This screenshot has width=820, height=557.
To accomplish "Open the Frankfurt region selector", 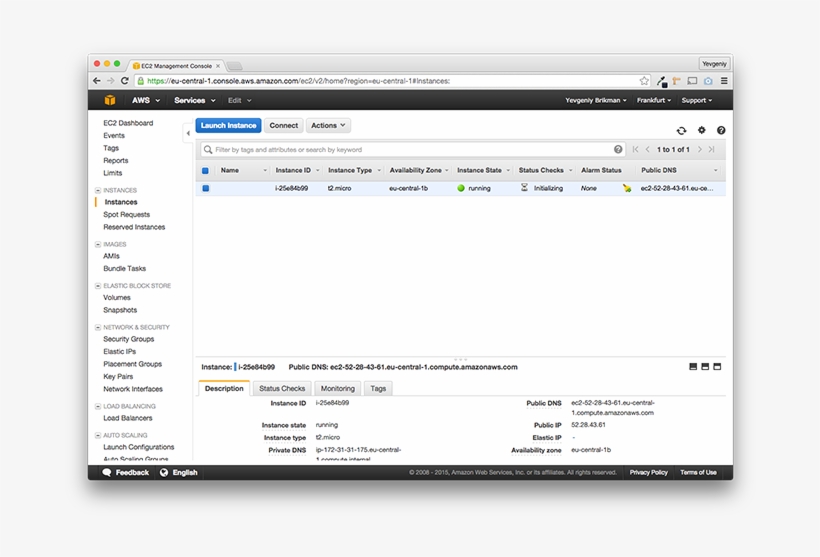I will [x=653, y=100].
